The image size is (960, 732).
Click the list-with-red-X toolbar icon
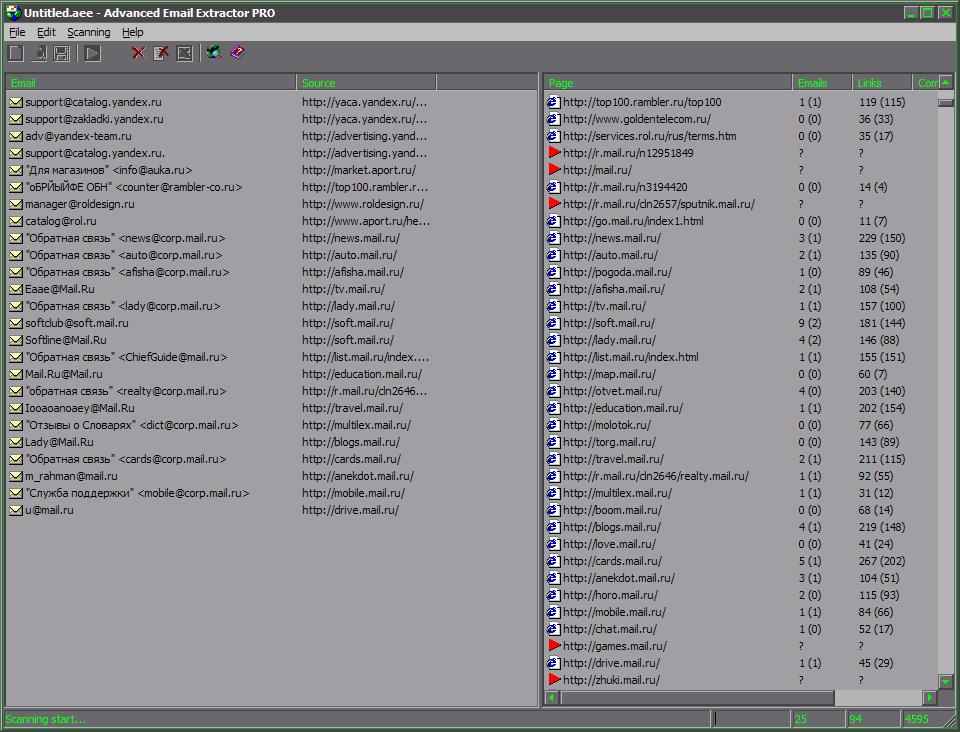(161, 53)
